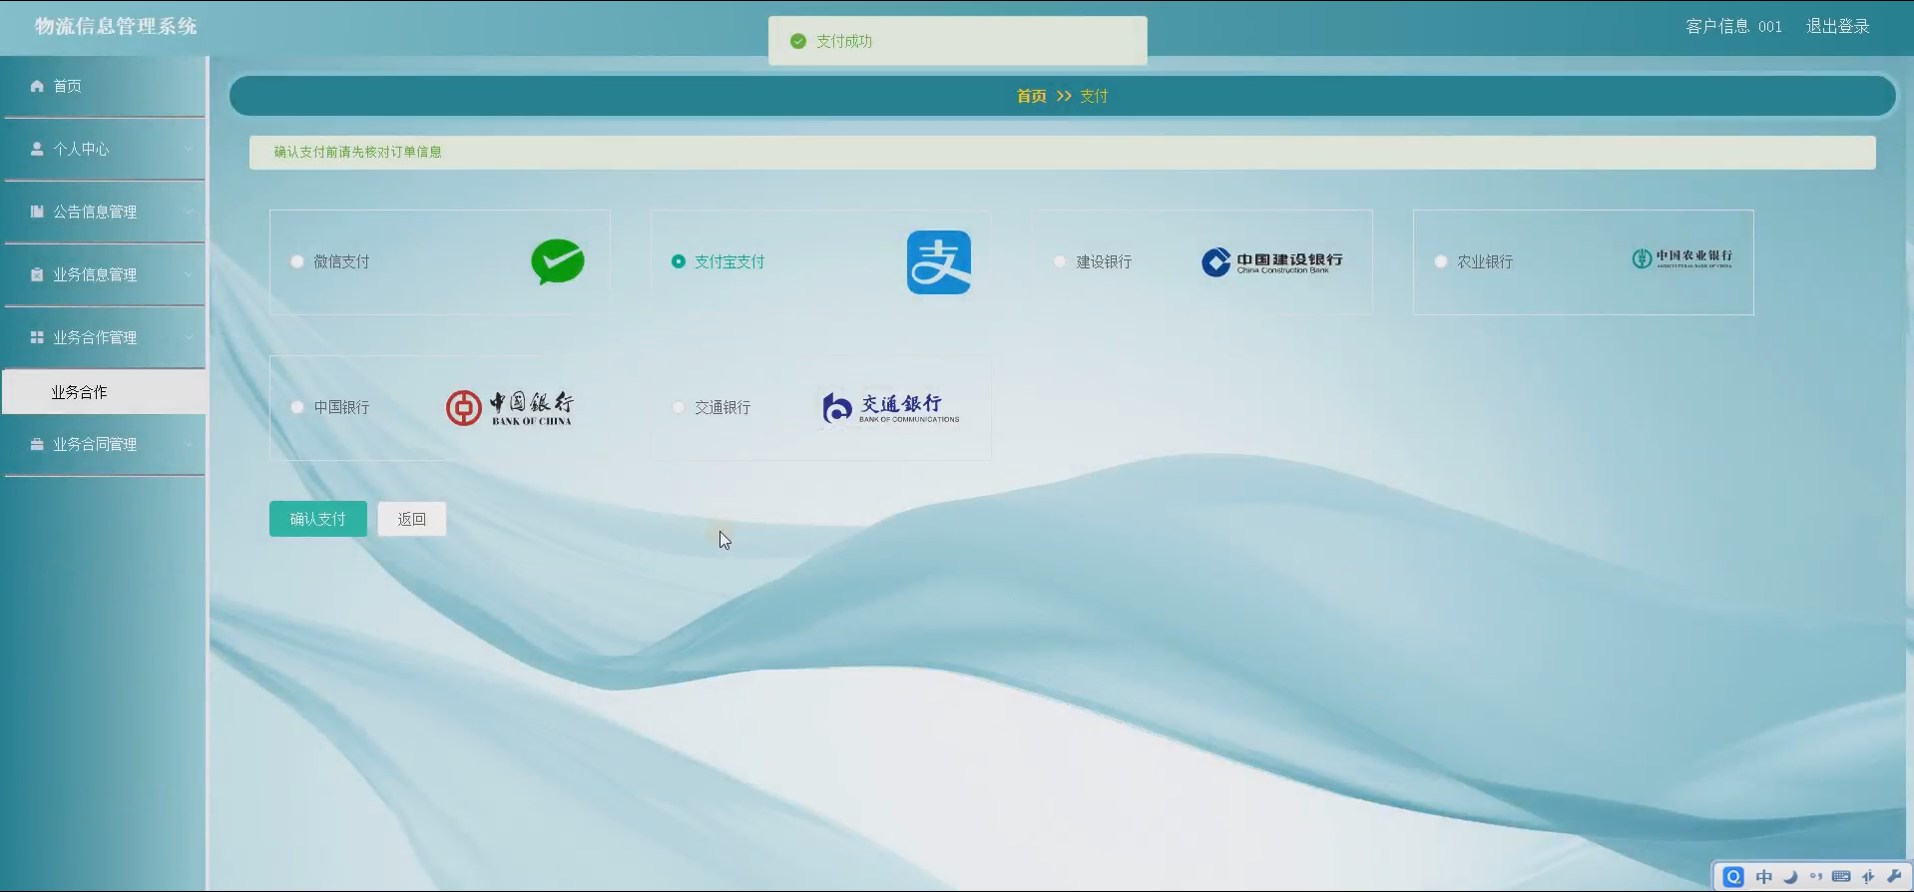Toggle the punctuation mode icon in IME bar
The image size is (1914, 892).
pyautogui.click(x=1816, y=876)
